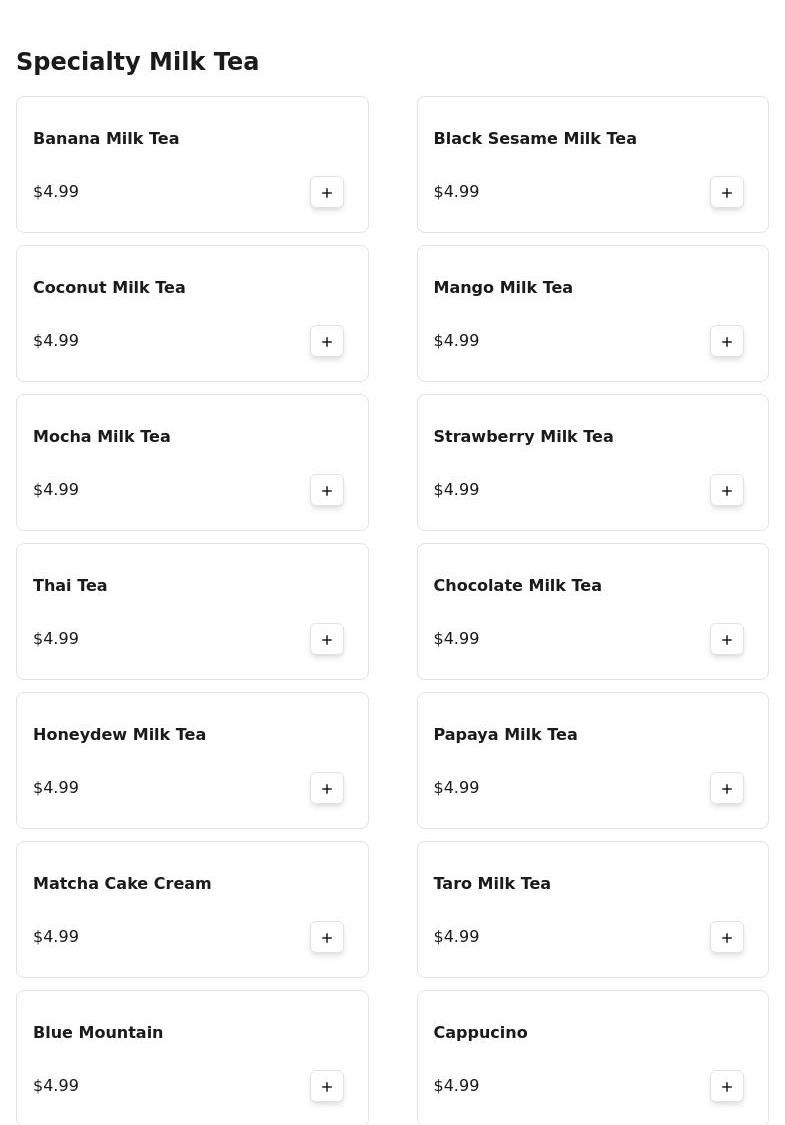Image resolution: width=785 pixels, height=1125 pixels.
Task: Add Chocolate Milk Tea via plus icon
Action: tap(727, 639)
